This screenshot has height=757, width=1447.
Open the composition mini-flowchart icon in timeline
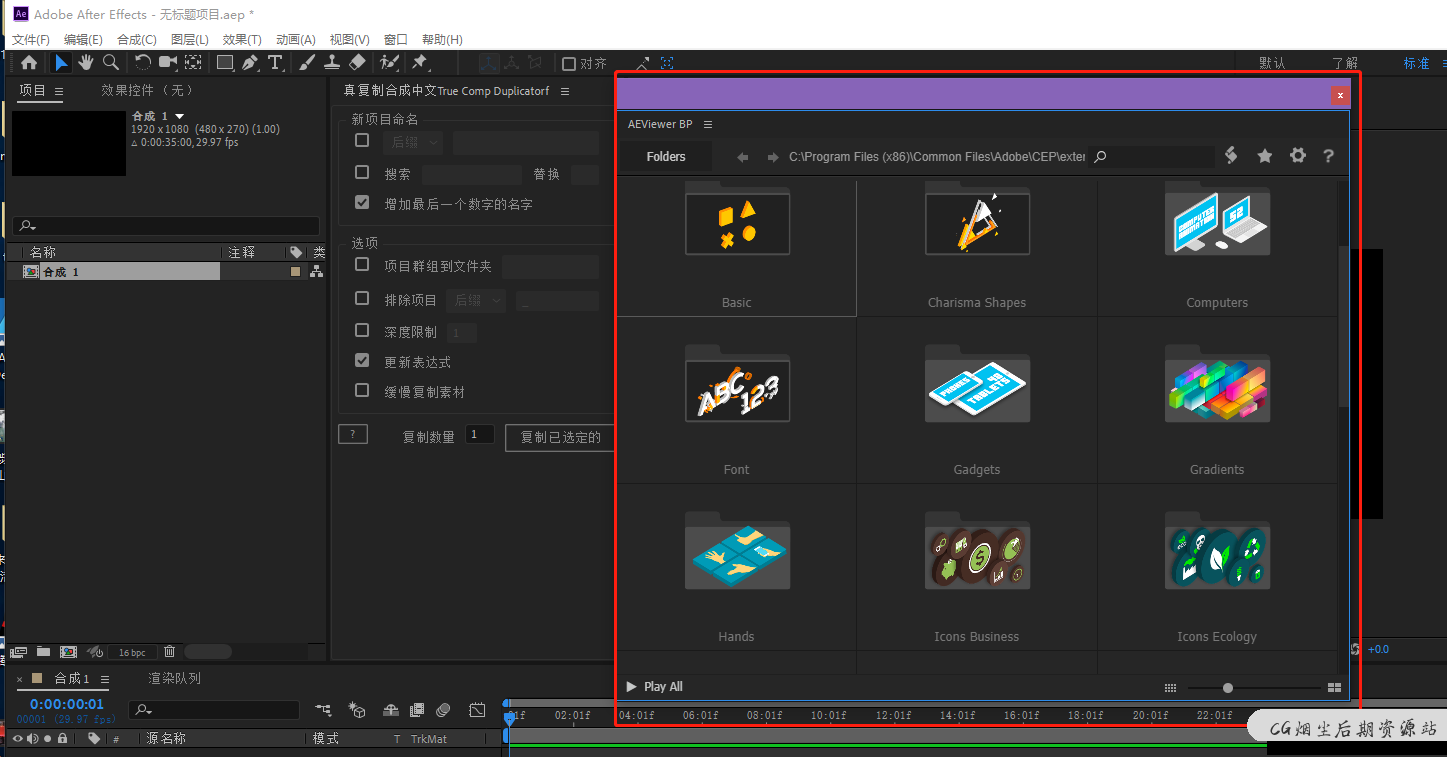point(323,710)
